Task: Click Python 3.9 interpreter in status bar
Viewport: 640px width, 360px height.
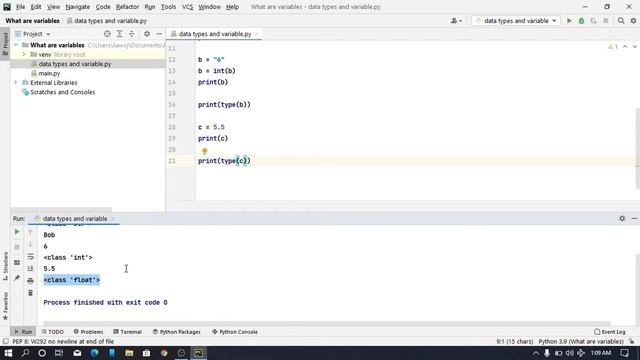Action: tap(581, 341)
